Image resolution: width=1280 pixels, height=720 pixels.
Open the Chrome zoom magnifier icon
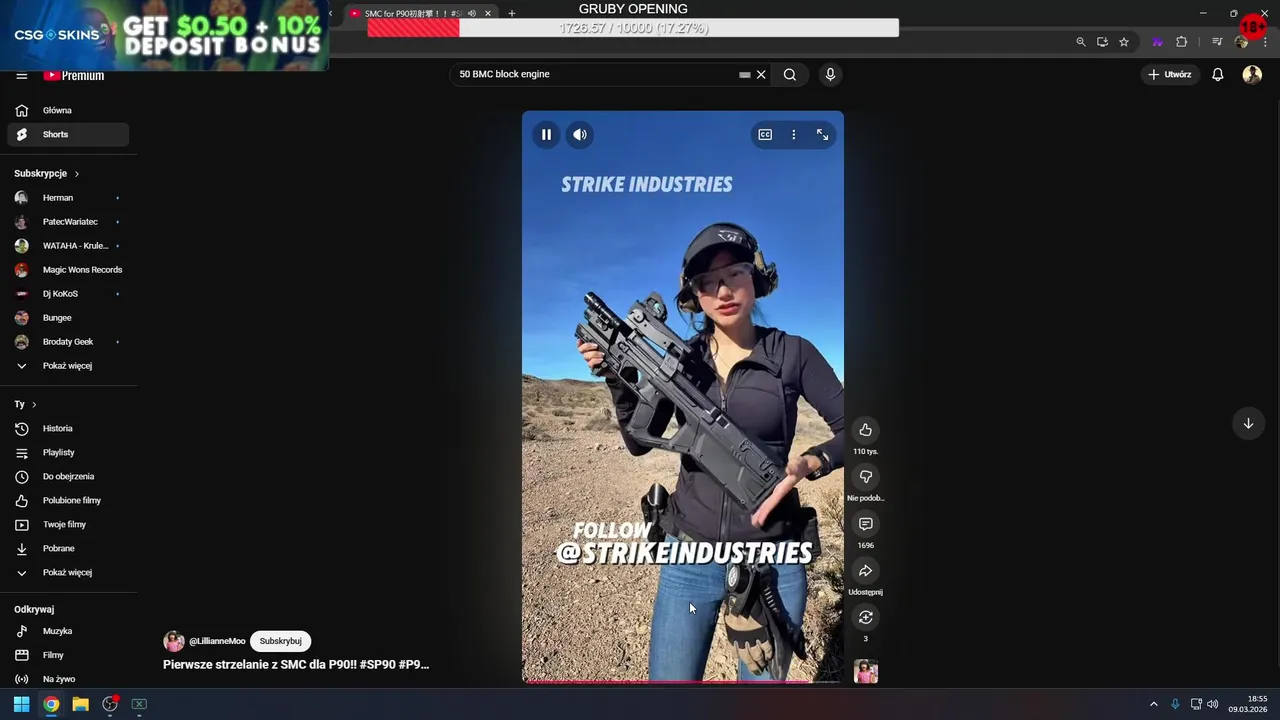[x=1081, y=42]
